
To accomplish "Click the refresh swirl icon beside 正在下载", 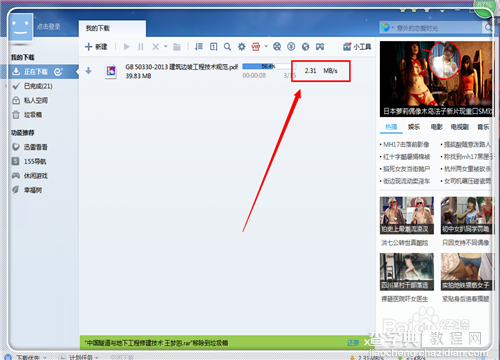I will 58,72.
